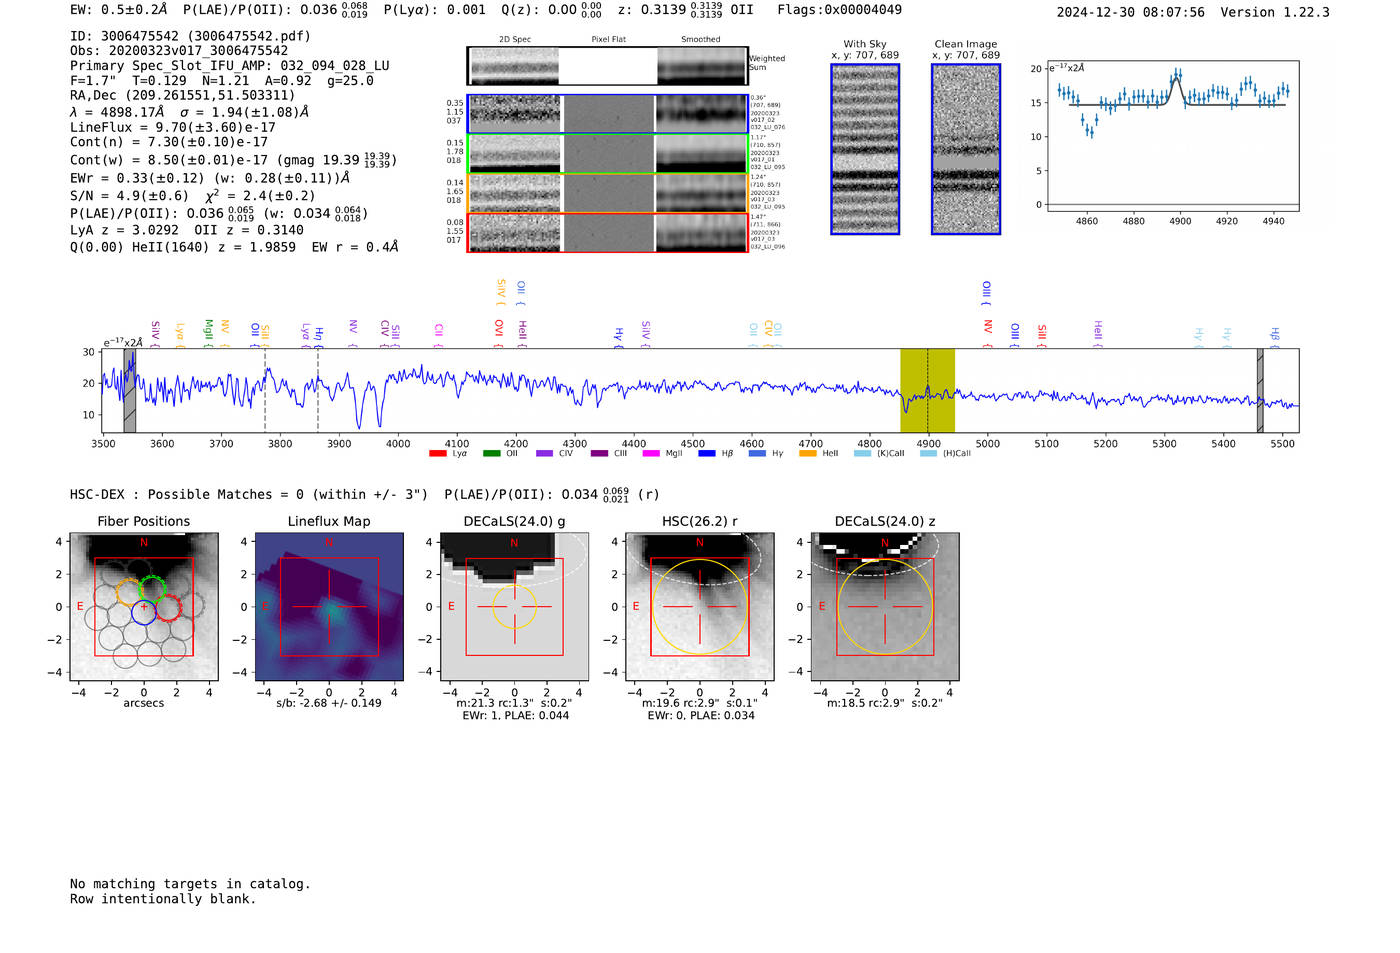
Task: Open the With Sky image cutout
Action: tap(865, 149)
